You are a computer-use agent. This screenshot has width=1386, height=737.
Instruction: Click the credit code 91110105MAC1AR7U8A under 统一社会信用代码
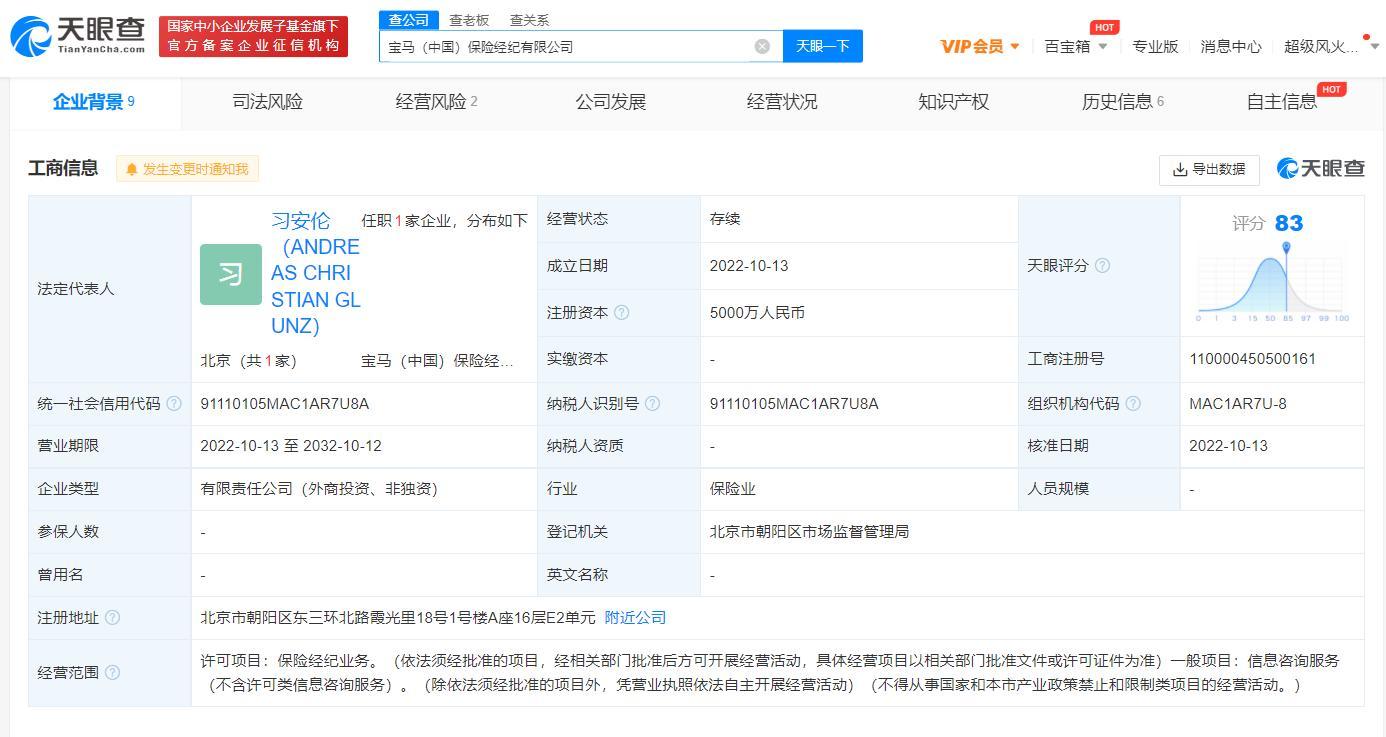[284, 404]
